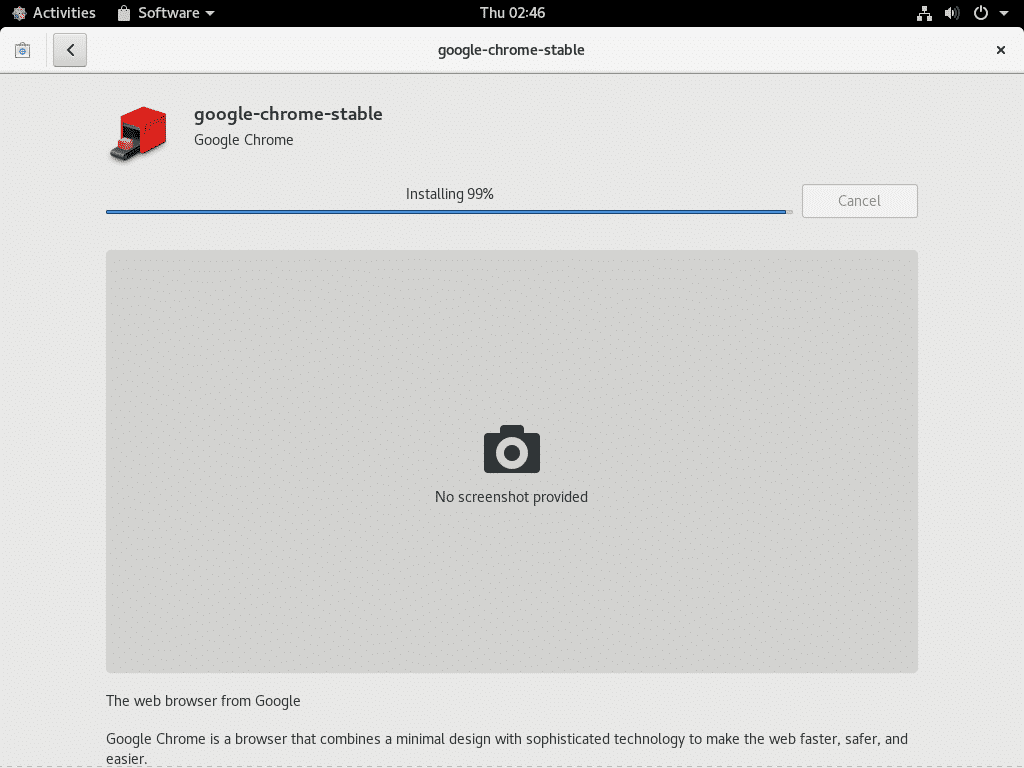Close the google-chrome-stable window
This screenshot has height=768, width=1024.
pos(1000,50)
